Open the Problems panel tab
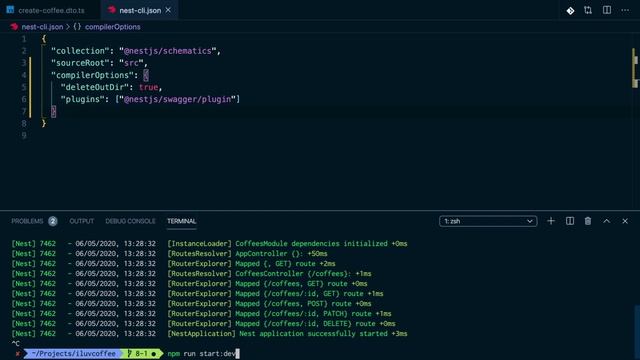The image size is (640, 360). (27, 221)
